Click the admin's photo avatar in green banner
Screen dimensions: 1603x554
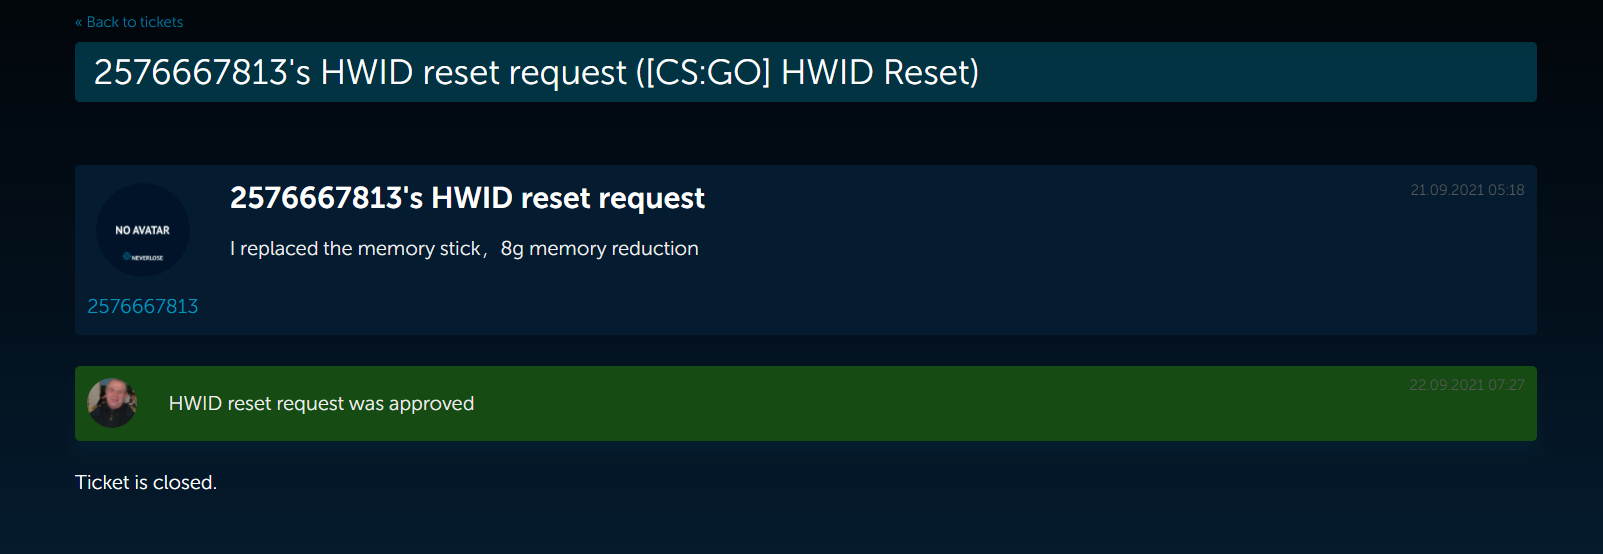click(112, 403)
